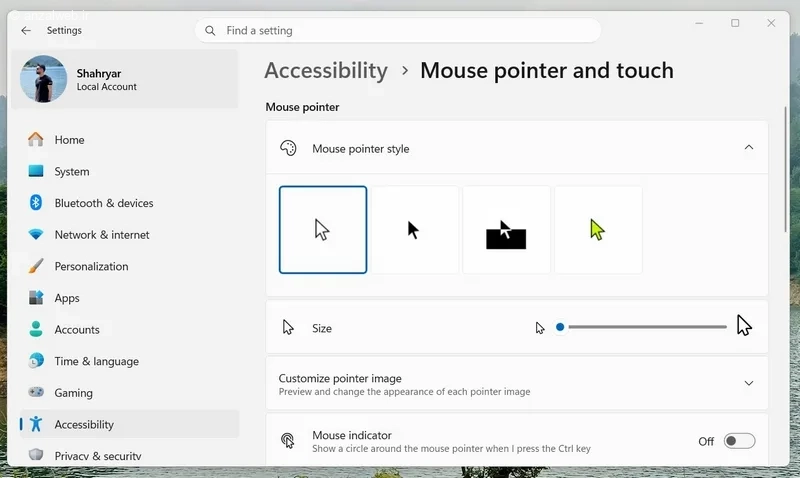800x478 pixels.
Task: Select the white mouse pointer style
Action: (323, 230)
